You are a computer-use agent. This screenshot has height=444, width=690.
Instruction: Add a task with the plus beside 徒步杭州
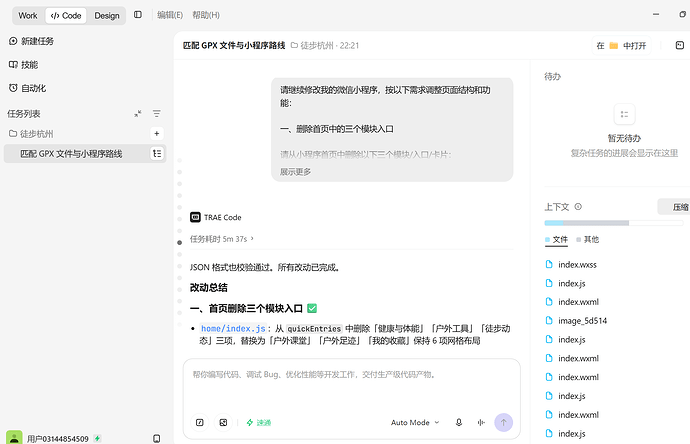click(157, 133)
